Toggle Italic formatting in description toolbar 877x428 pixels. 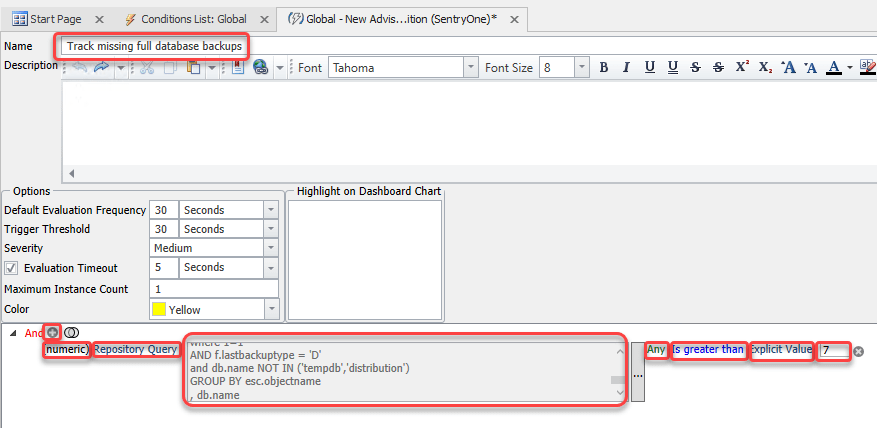[x=627, y=67]
